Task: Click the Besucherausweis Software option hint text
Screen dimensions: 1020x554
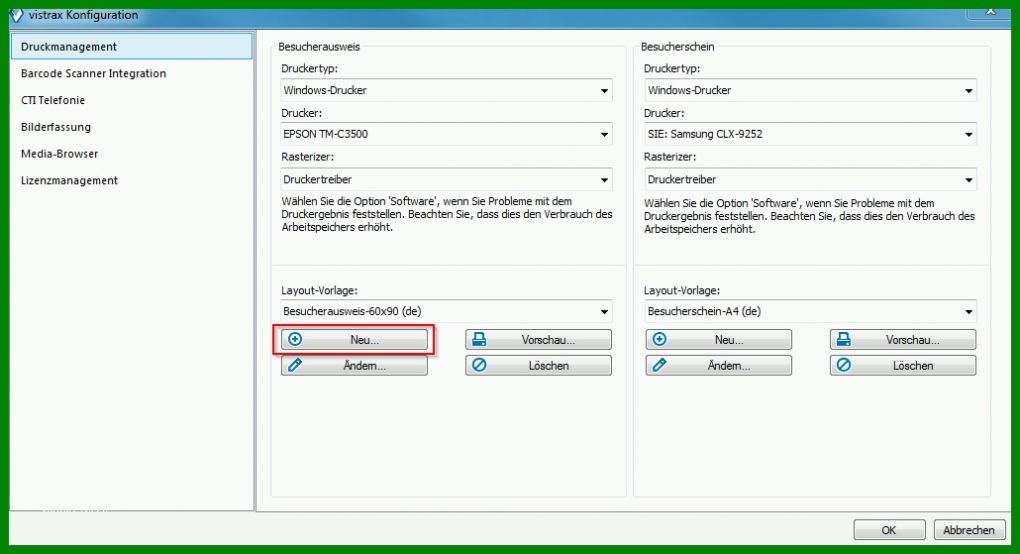Action: [446, 214]
